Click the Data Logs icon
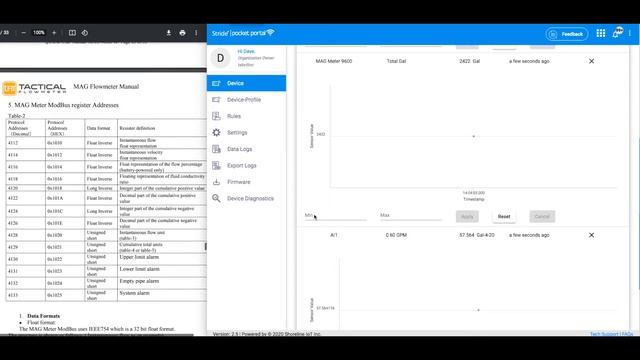This screenshot has width=640, height=360. pyautogui.click(x=216, y=149)
